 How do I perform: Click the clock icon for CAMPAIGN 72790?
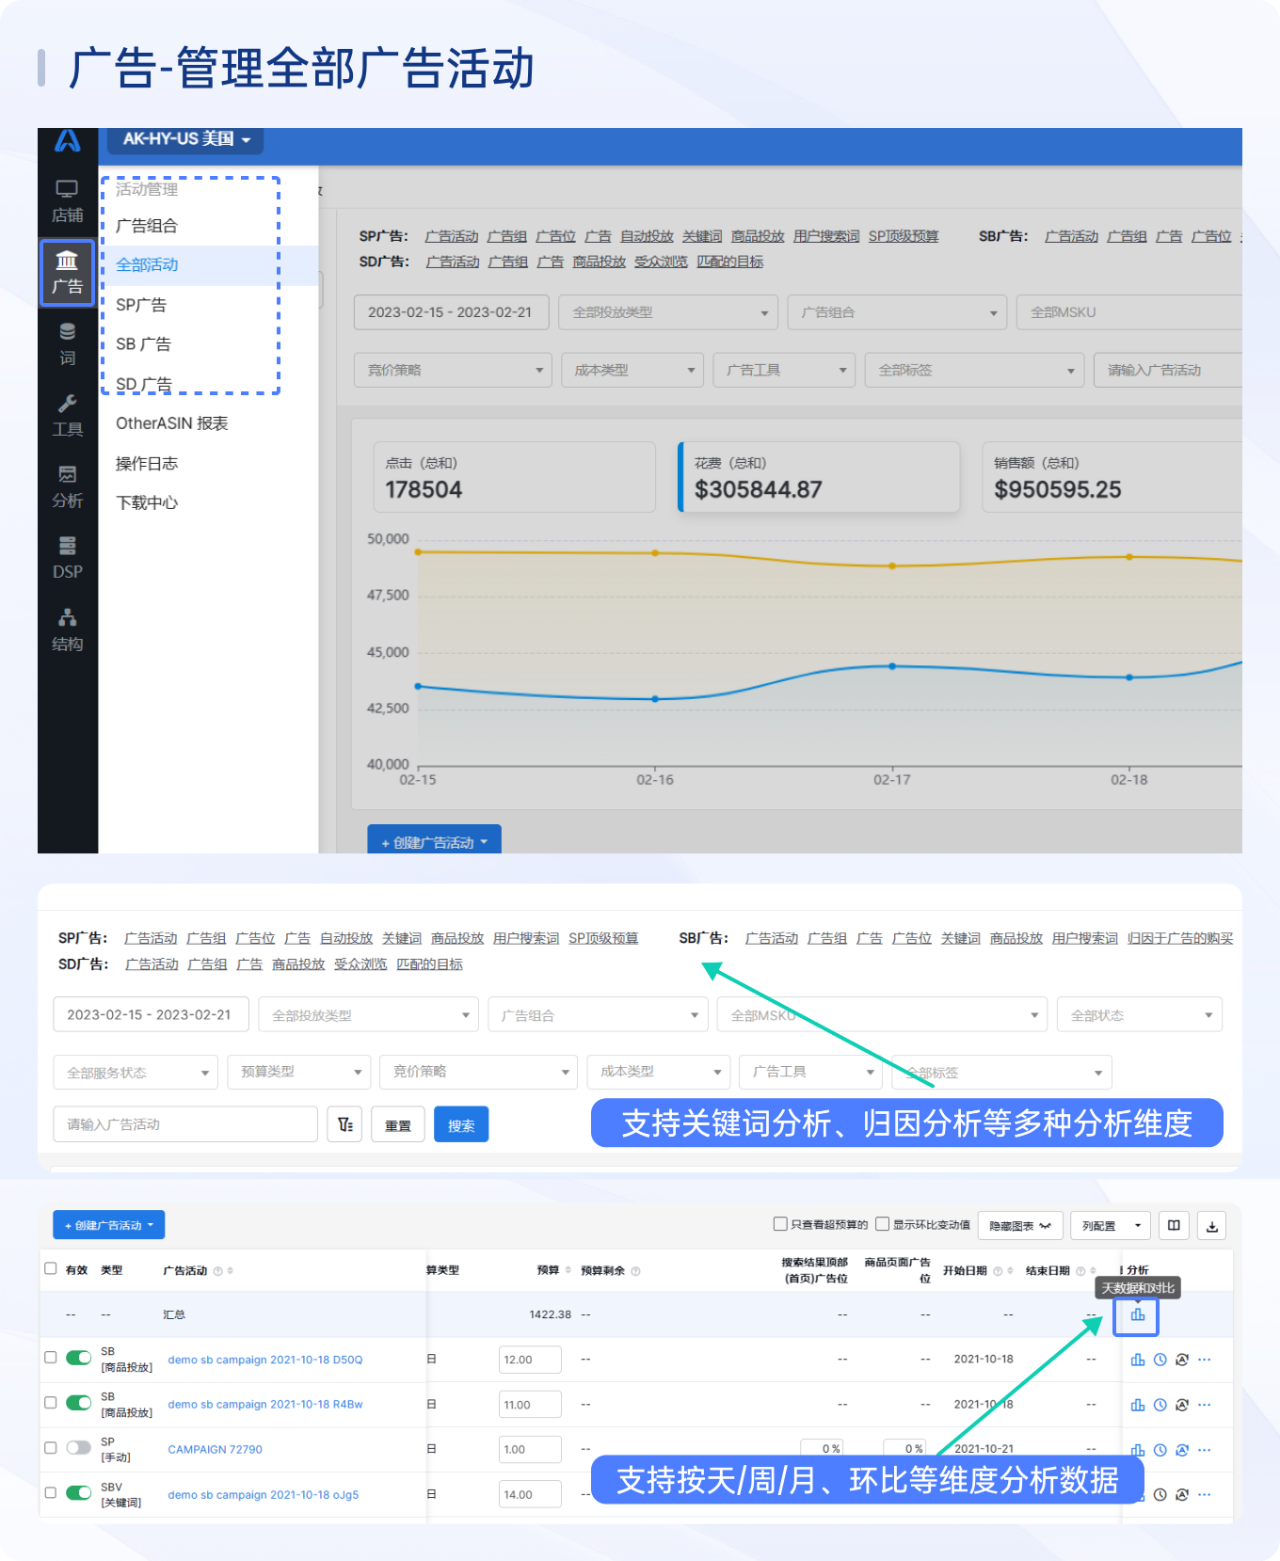tap(1160, 1450)
